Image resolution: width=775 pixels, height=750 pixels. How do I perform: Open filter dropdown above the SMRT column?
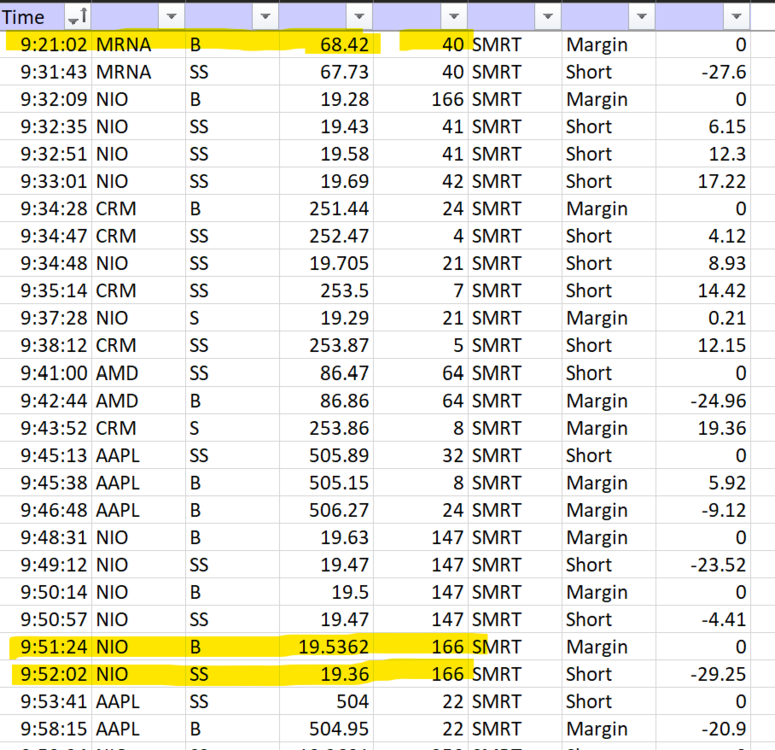[548, 17]
